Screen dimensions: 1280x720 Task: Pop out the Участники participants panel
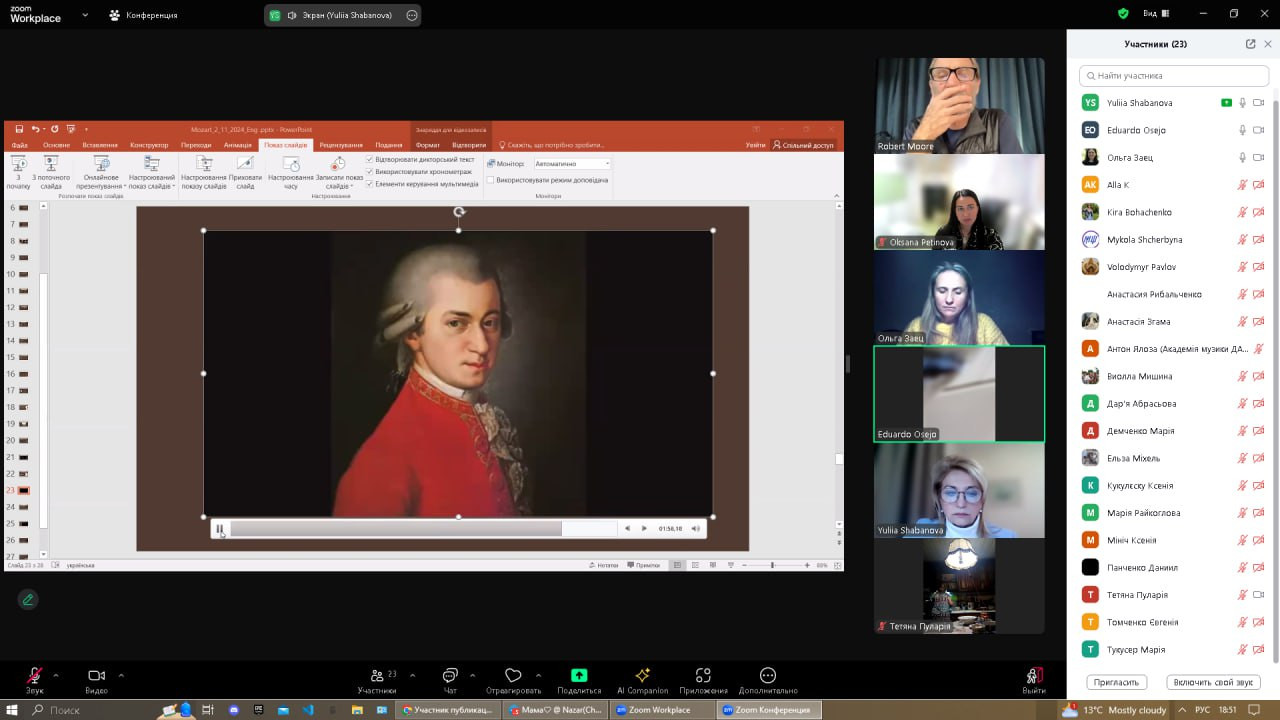1250,44
